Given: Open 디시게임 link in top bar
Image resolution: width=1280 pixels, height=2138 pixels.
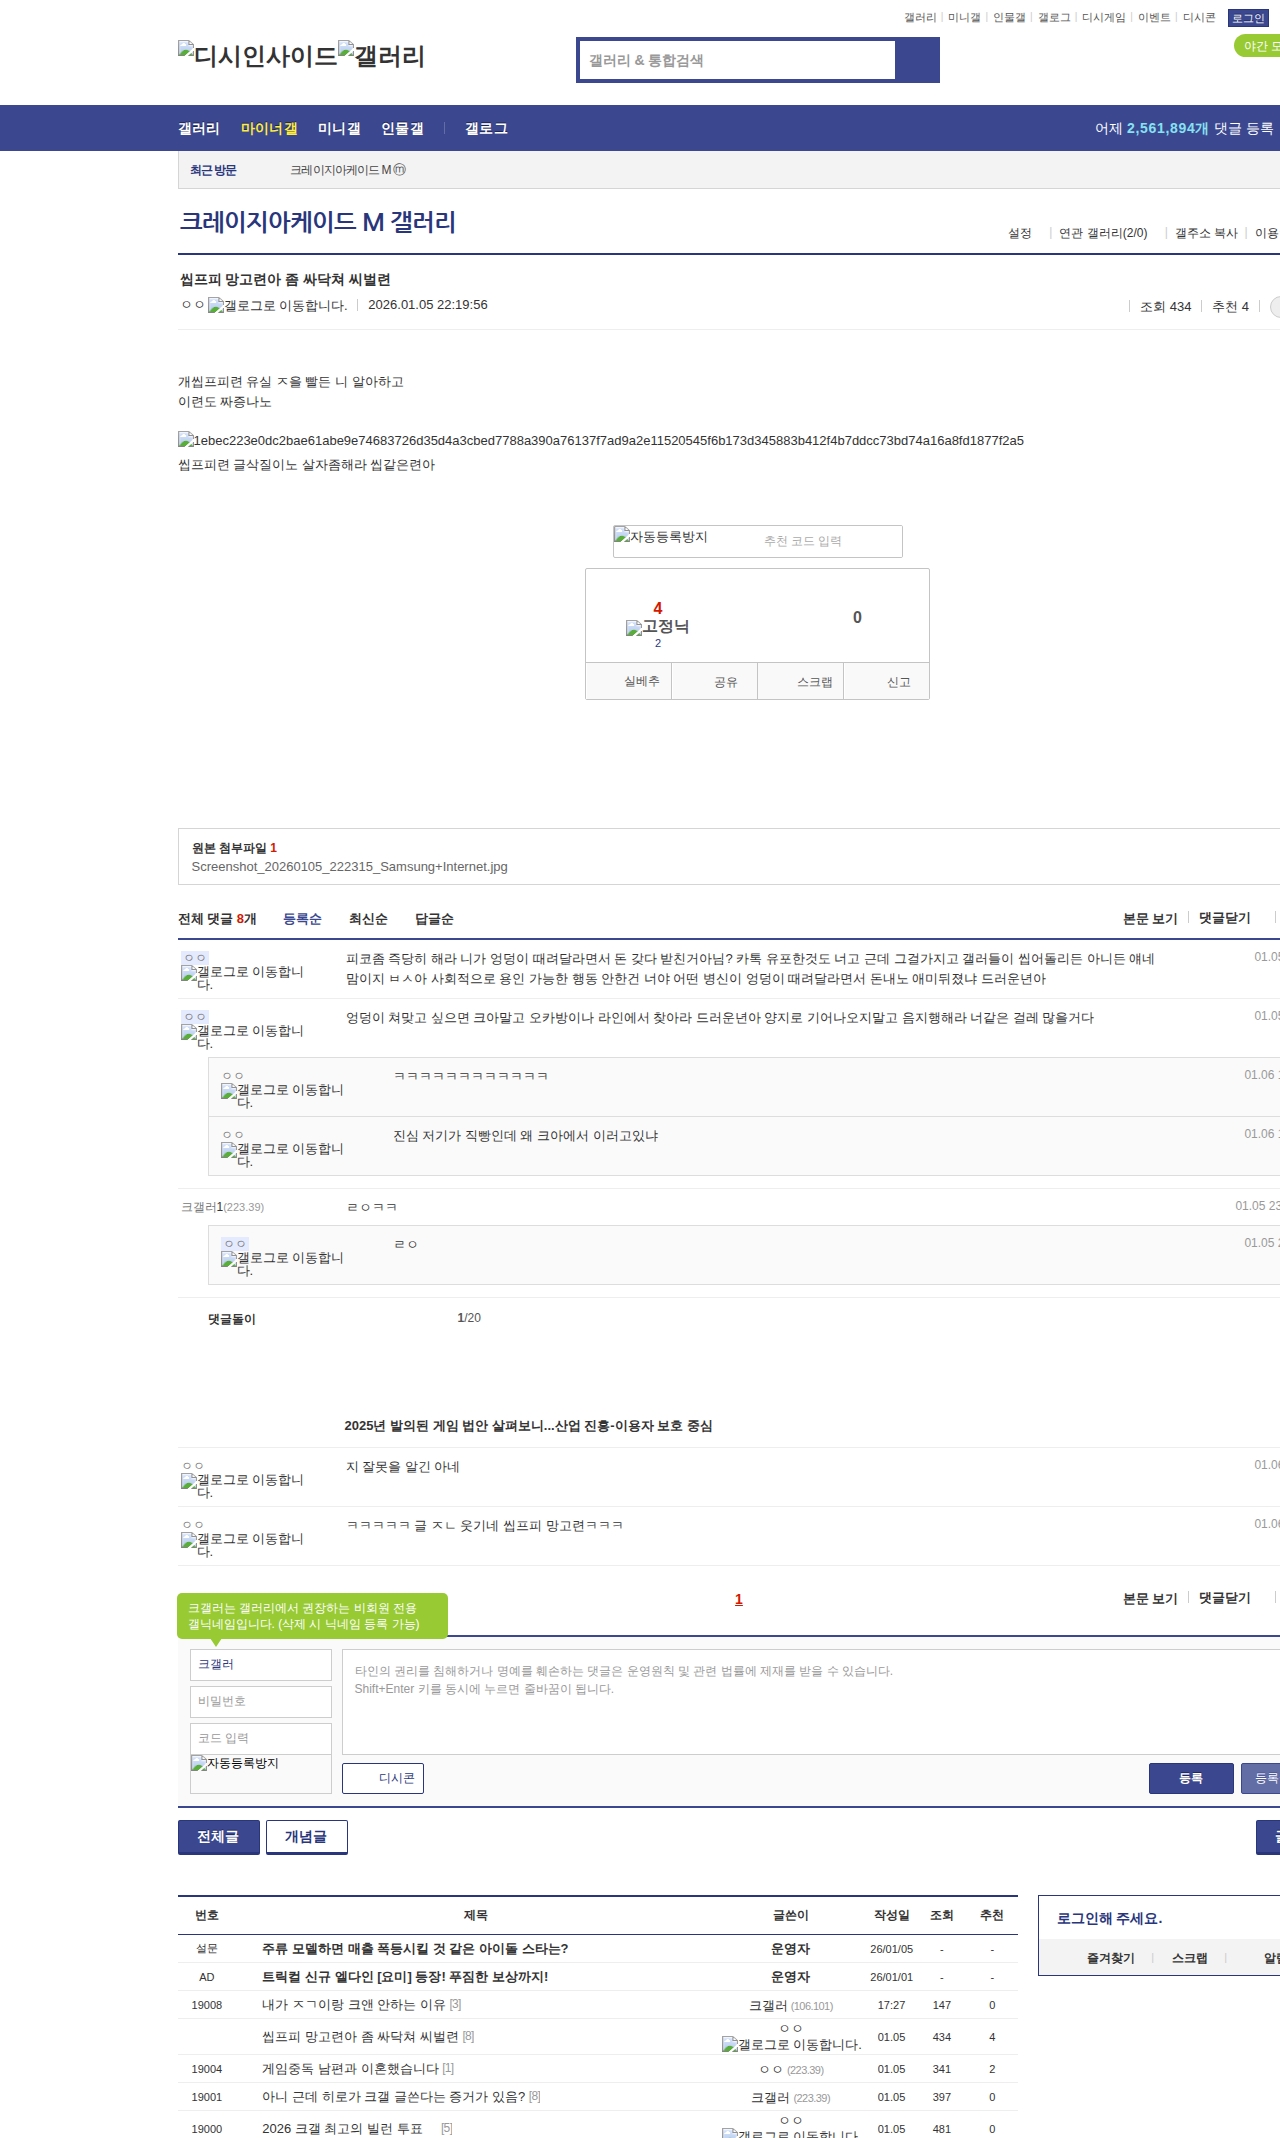Looking at the screenshot, I should click(1103, 18).
